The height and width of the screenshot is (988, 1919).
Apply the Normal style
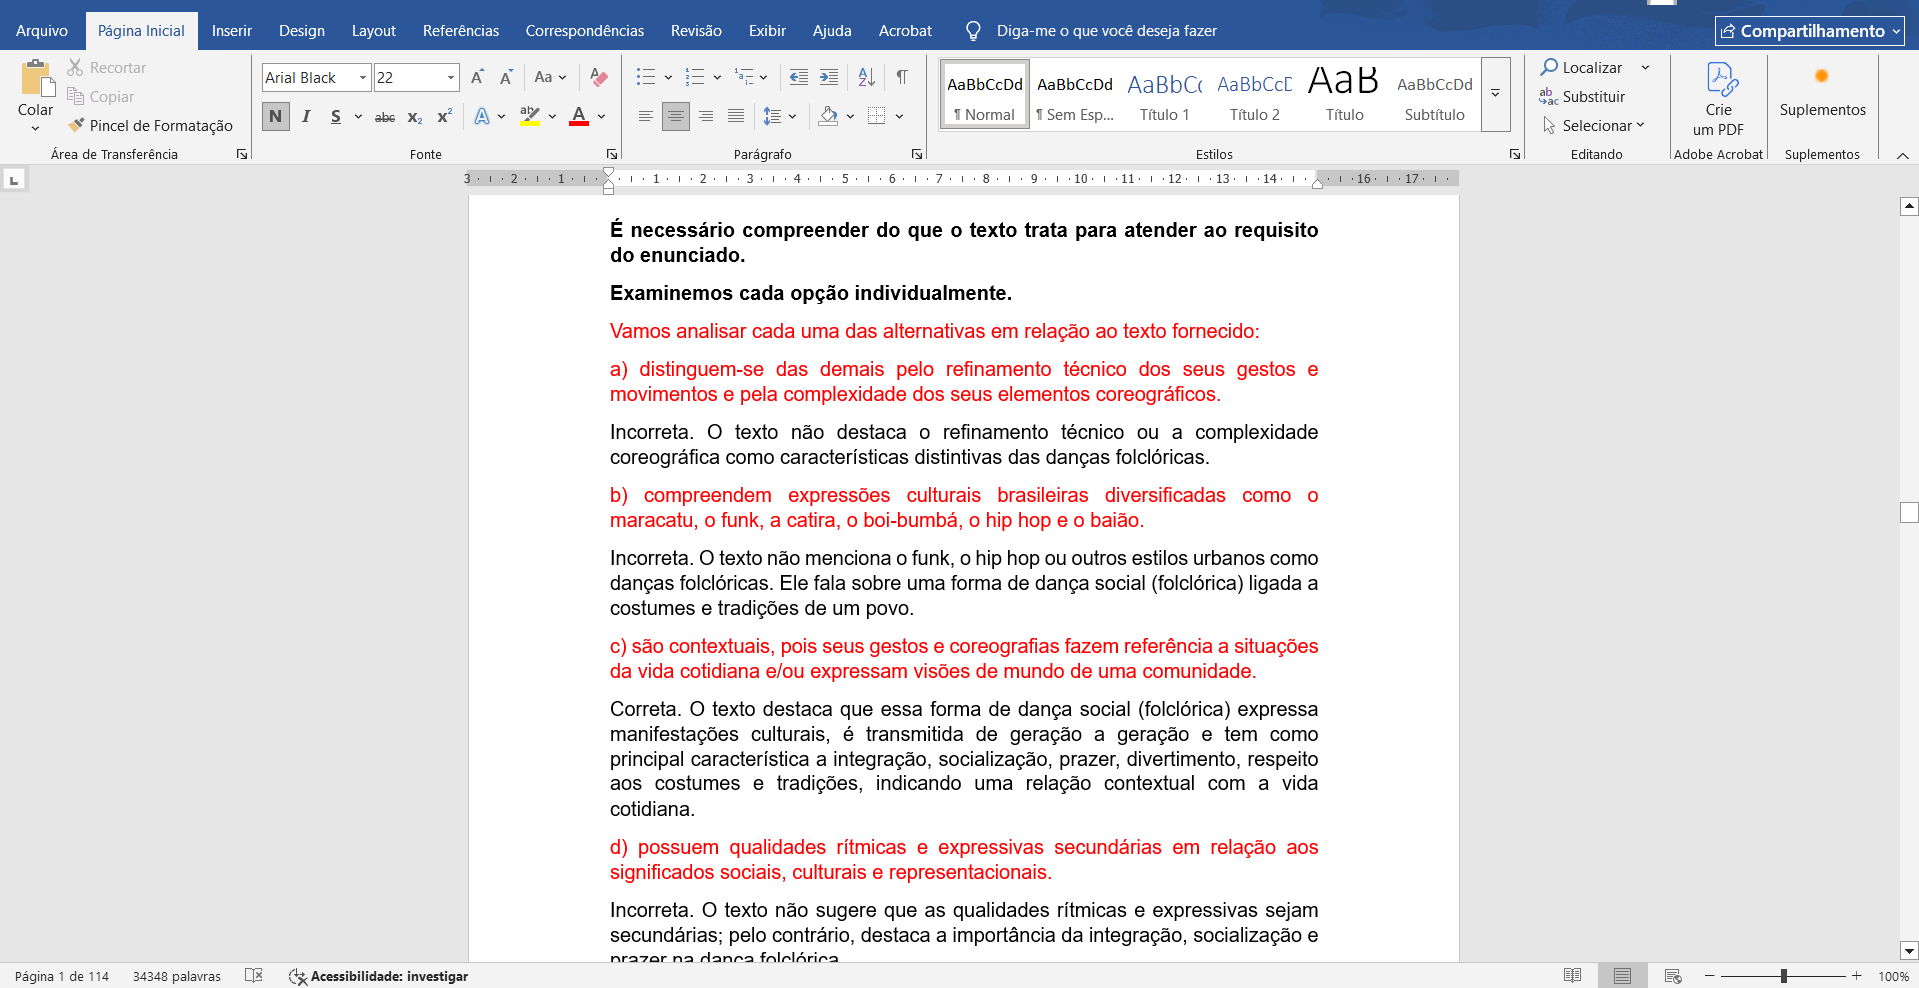(x=985, y=94)
